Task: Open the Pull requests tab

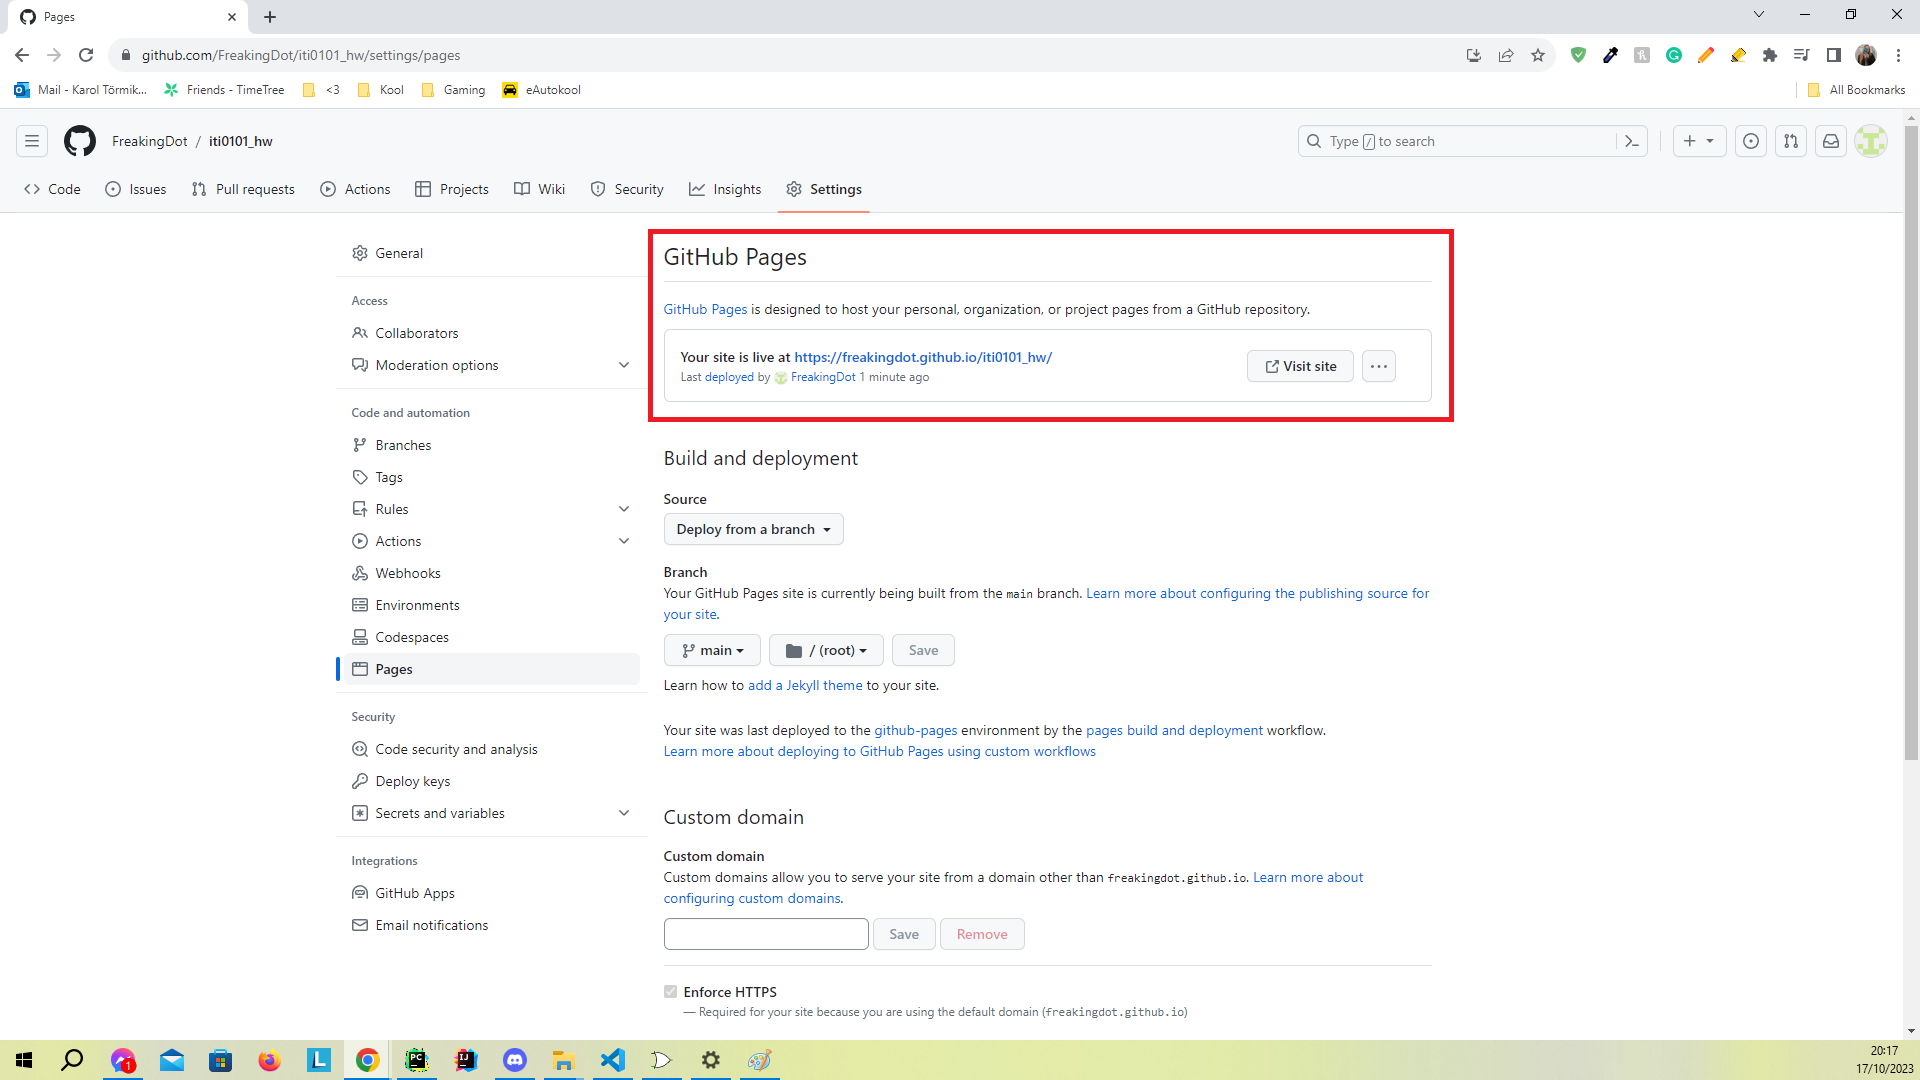Action: pyautogui.click(x=243, y=189)
